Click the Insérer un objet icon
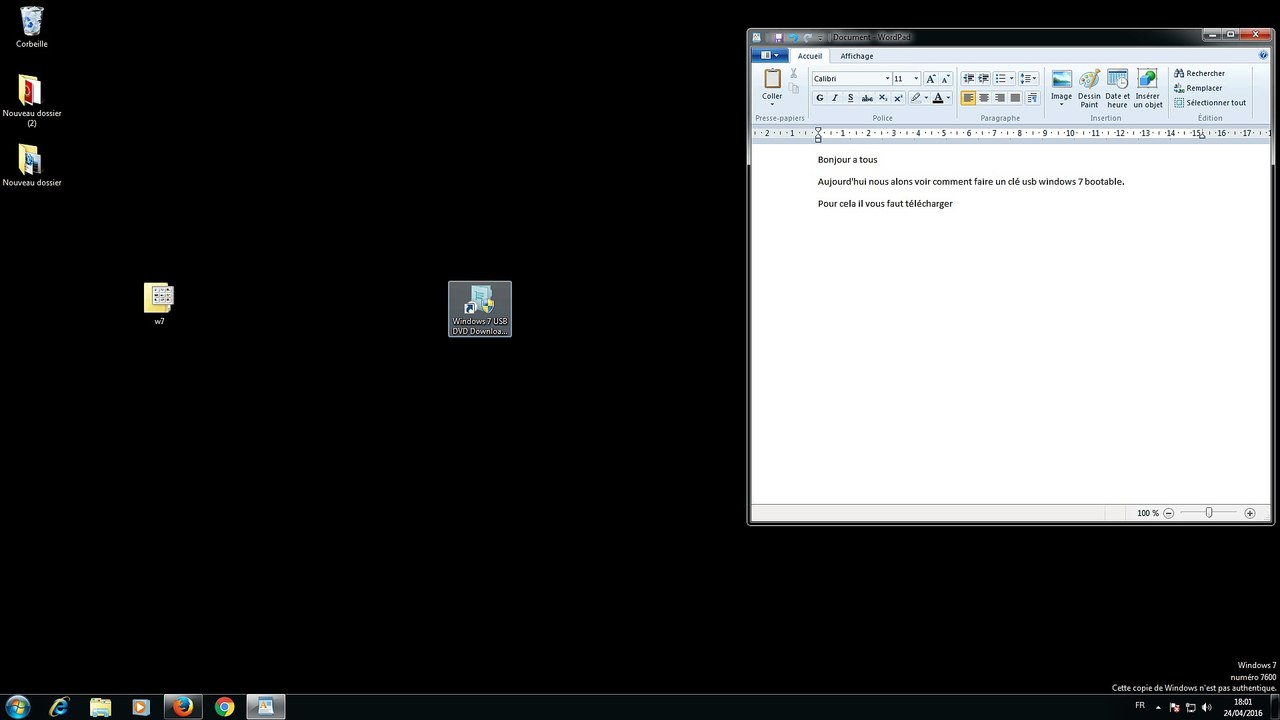Viewport: 1280px width, 720px height. (1147, 79)
